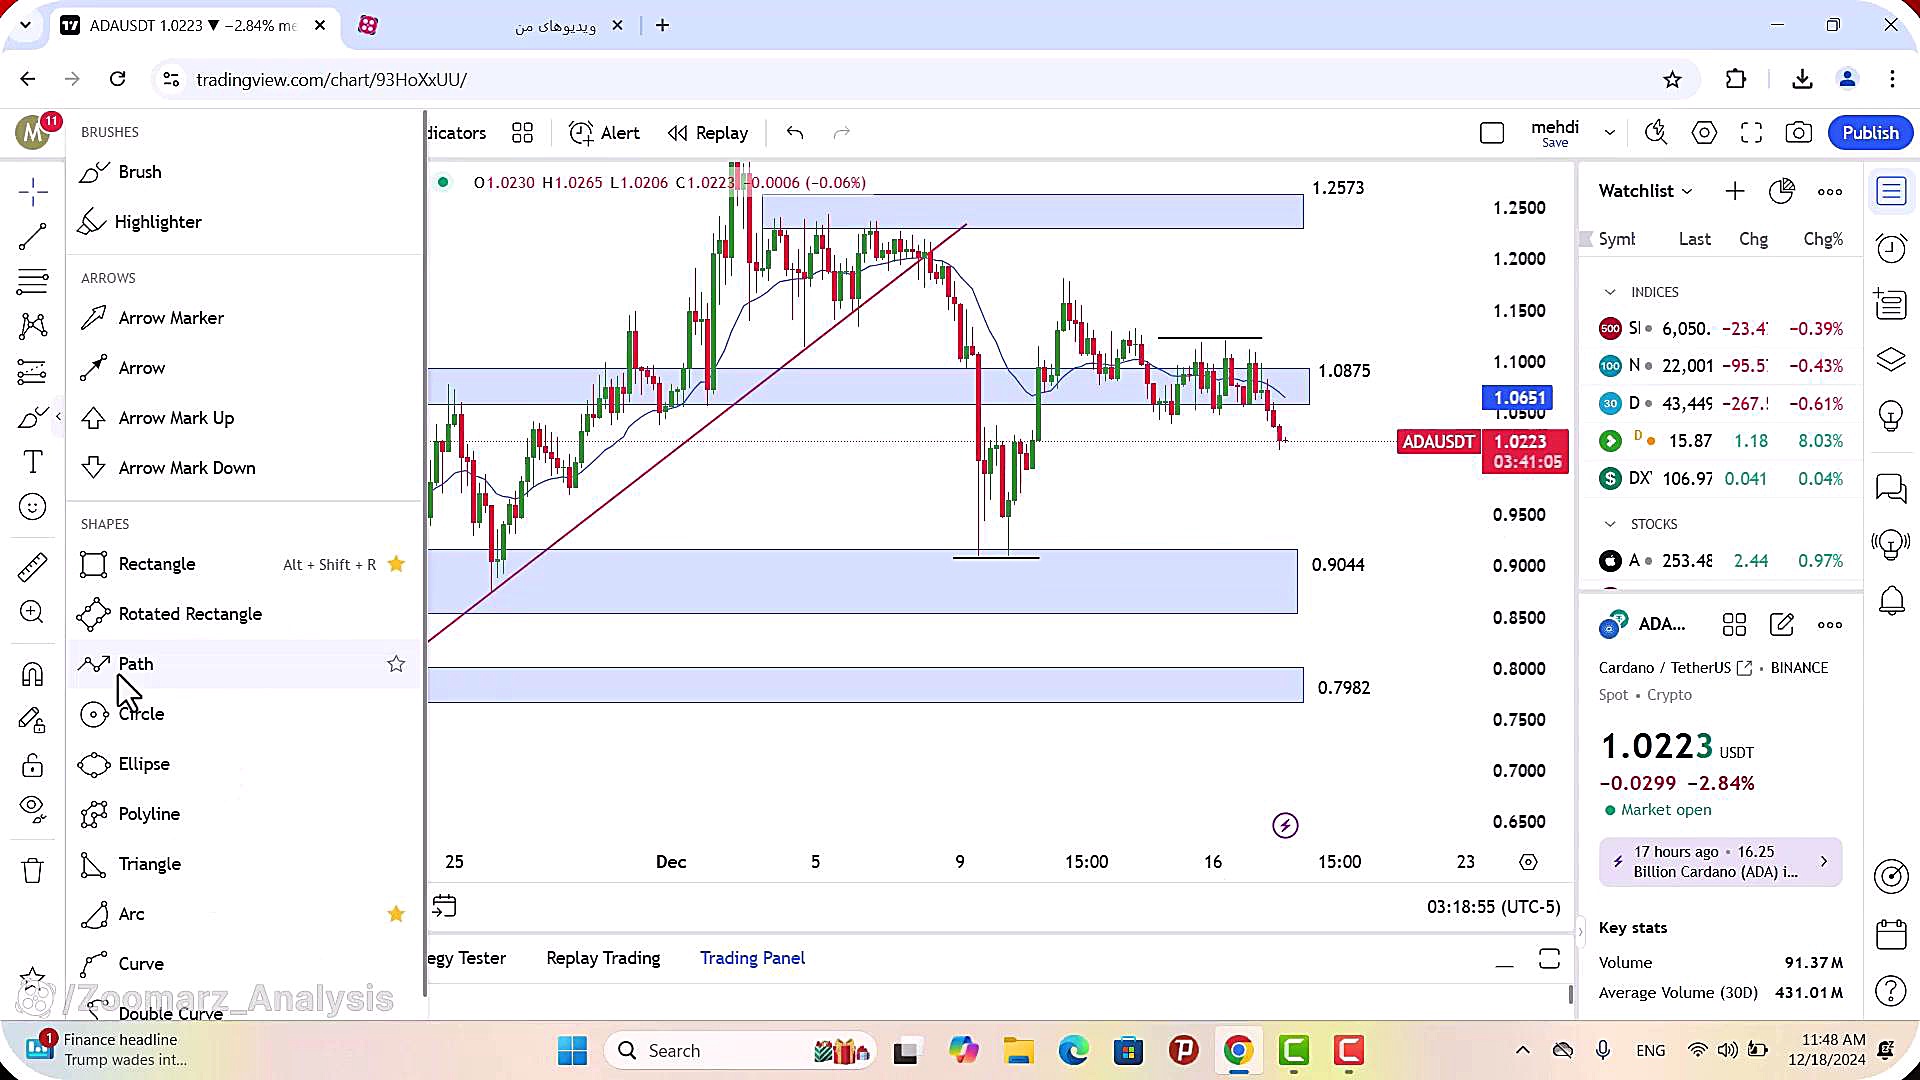Click the Publish button

(x=1870, y=133)
